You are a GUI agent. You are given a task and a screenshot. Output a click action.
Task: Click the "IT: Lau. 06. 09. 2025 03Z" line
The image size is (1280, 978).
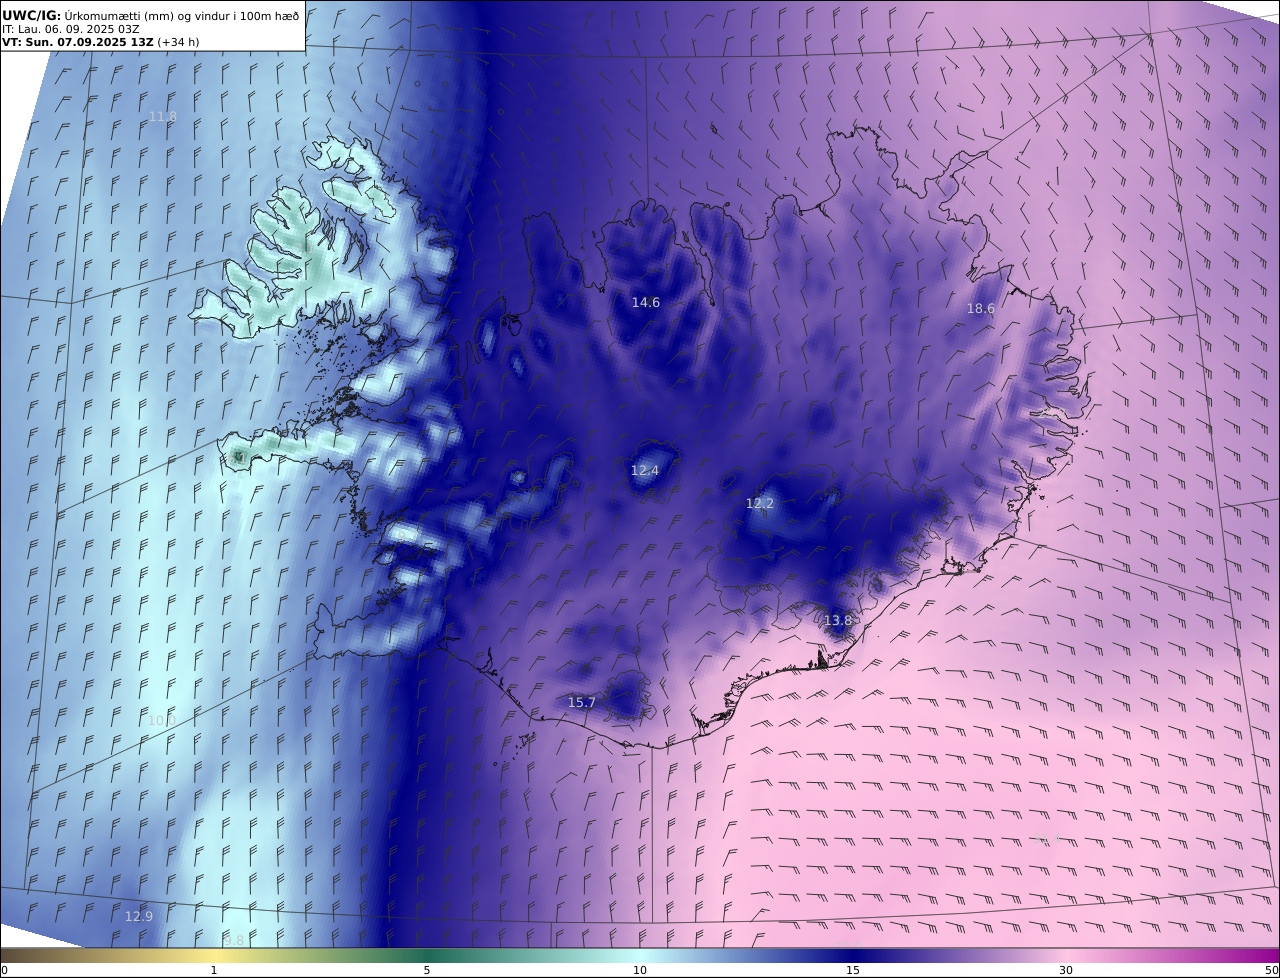(70, 29)
